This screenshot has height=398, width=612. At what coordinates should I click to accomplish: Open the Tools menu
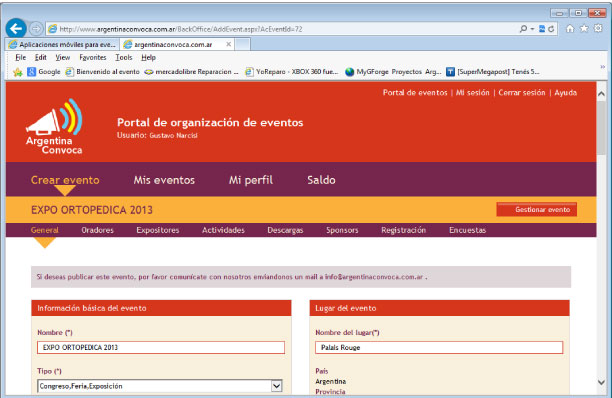pyautogui.click(x=124, y=57)
